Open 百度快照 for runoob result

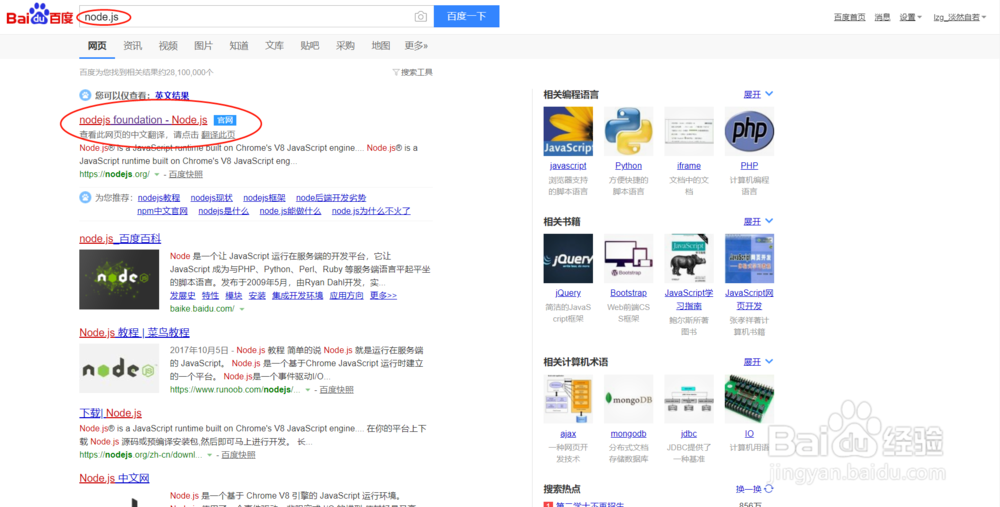336,390
